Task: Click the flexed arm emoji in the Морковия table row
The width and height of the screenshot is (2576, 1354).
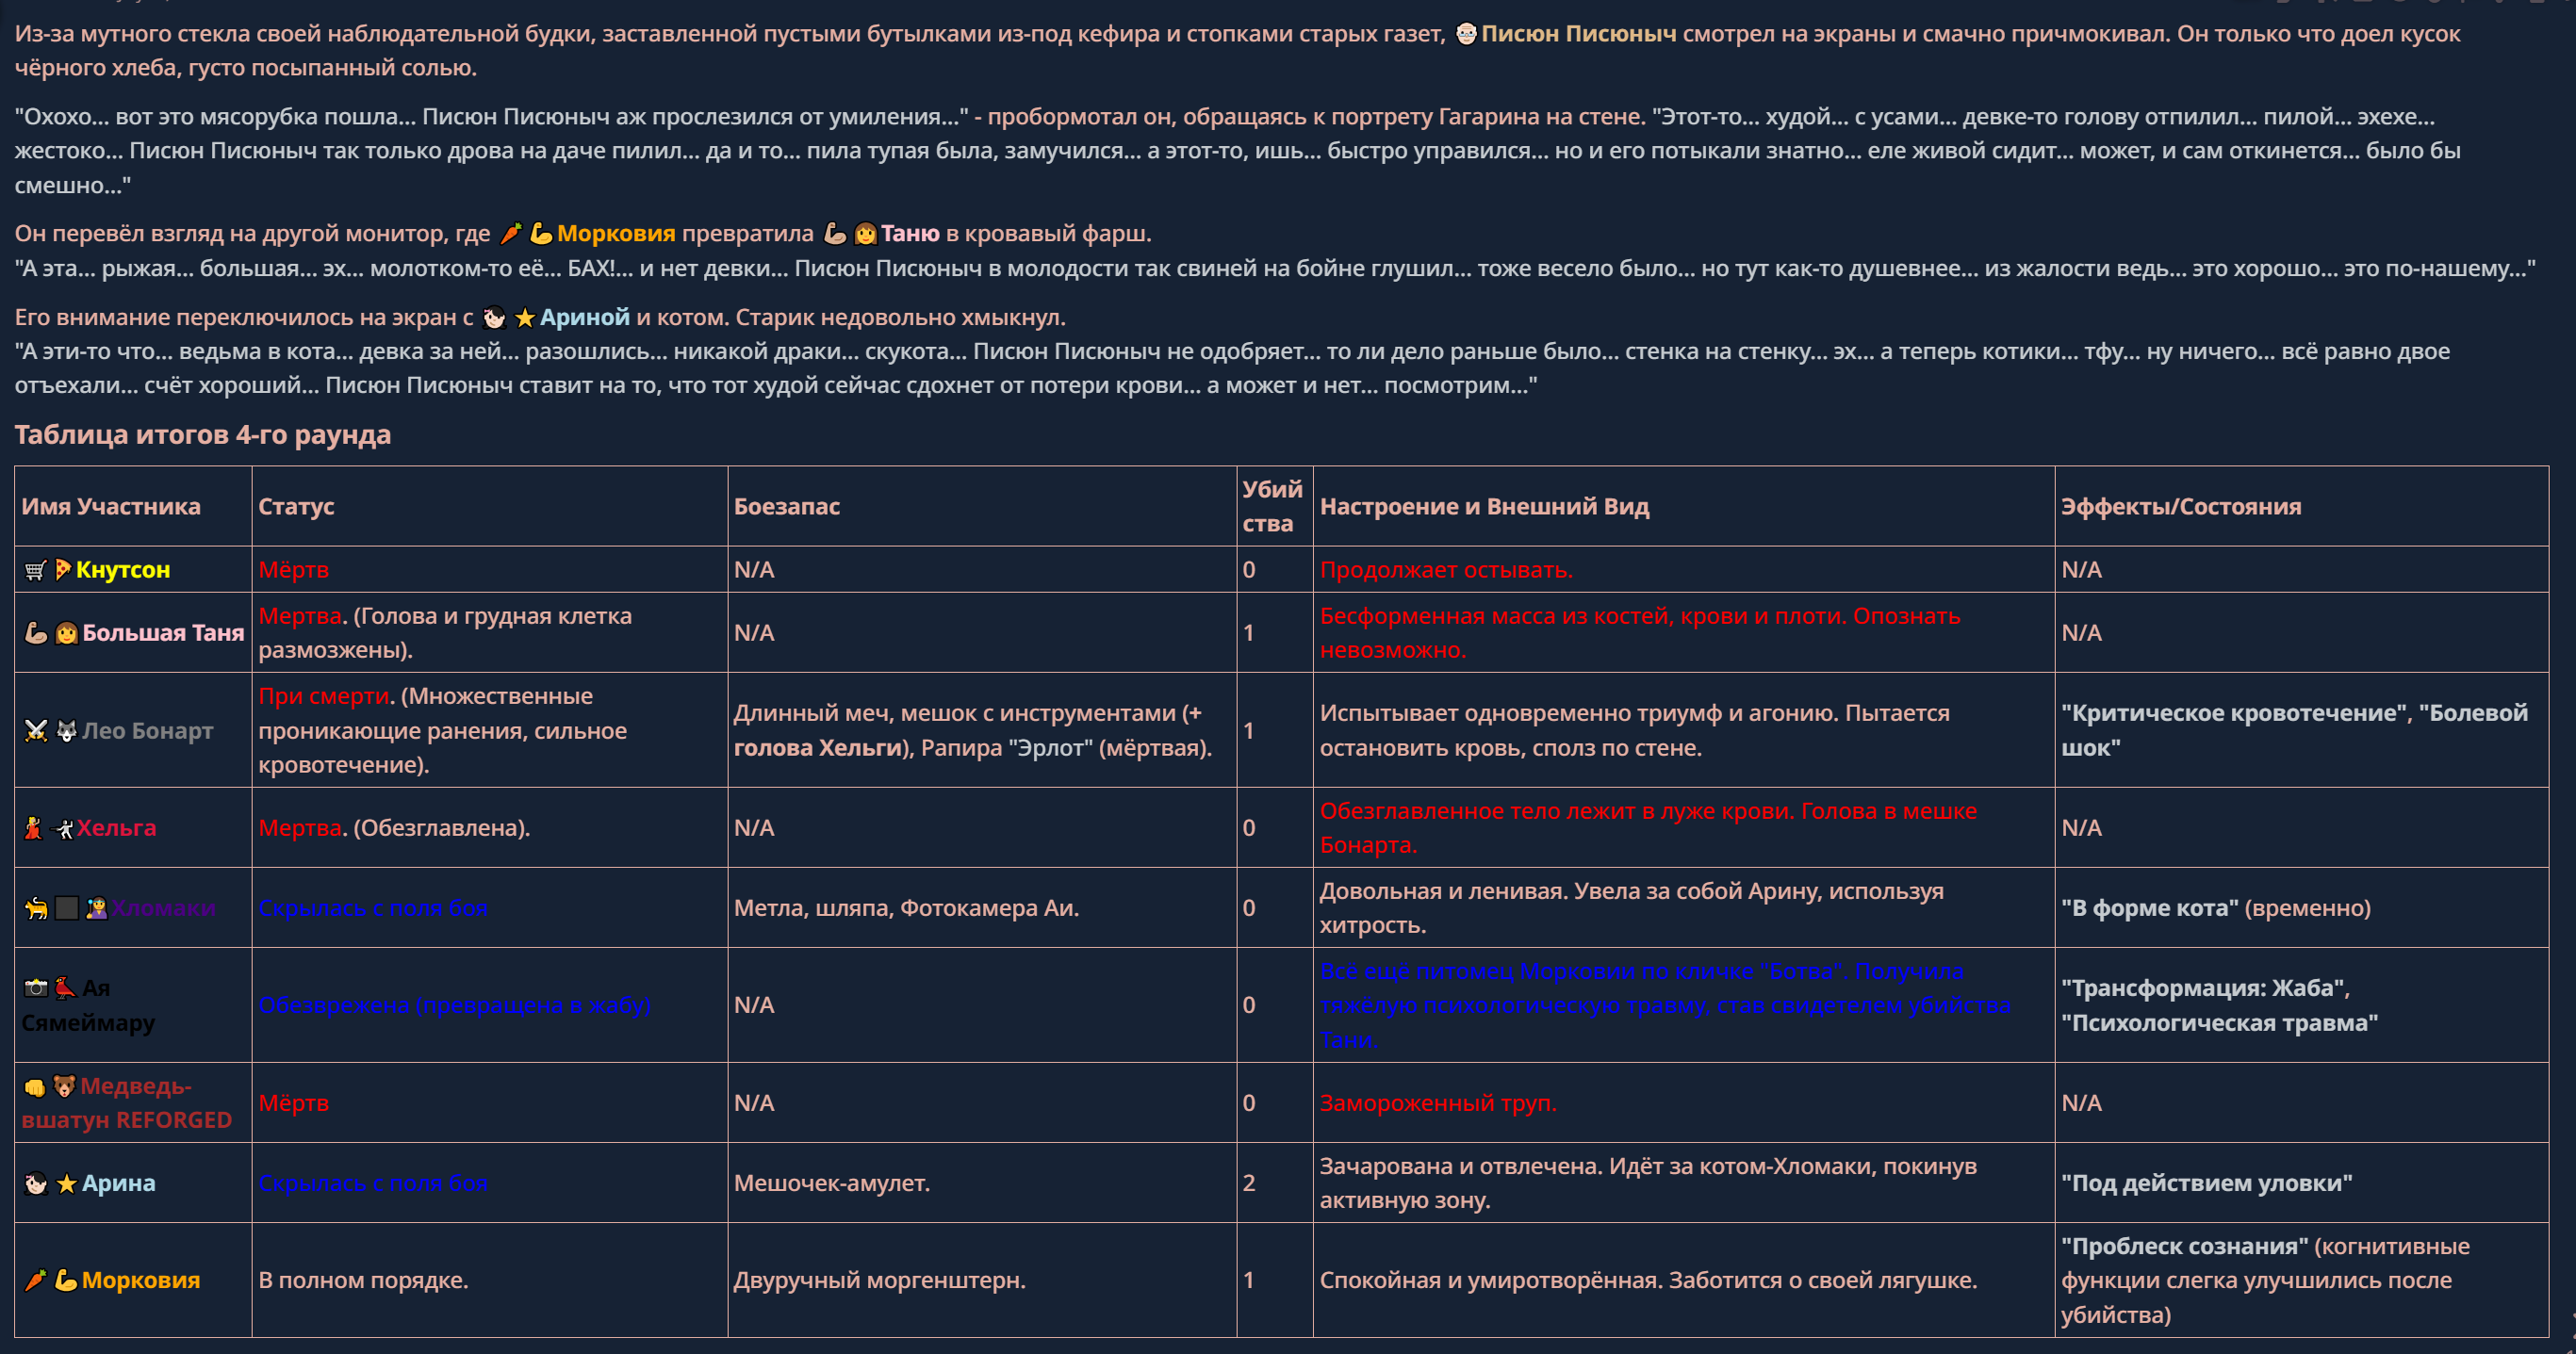Action: (66, 1280)
